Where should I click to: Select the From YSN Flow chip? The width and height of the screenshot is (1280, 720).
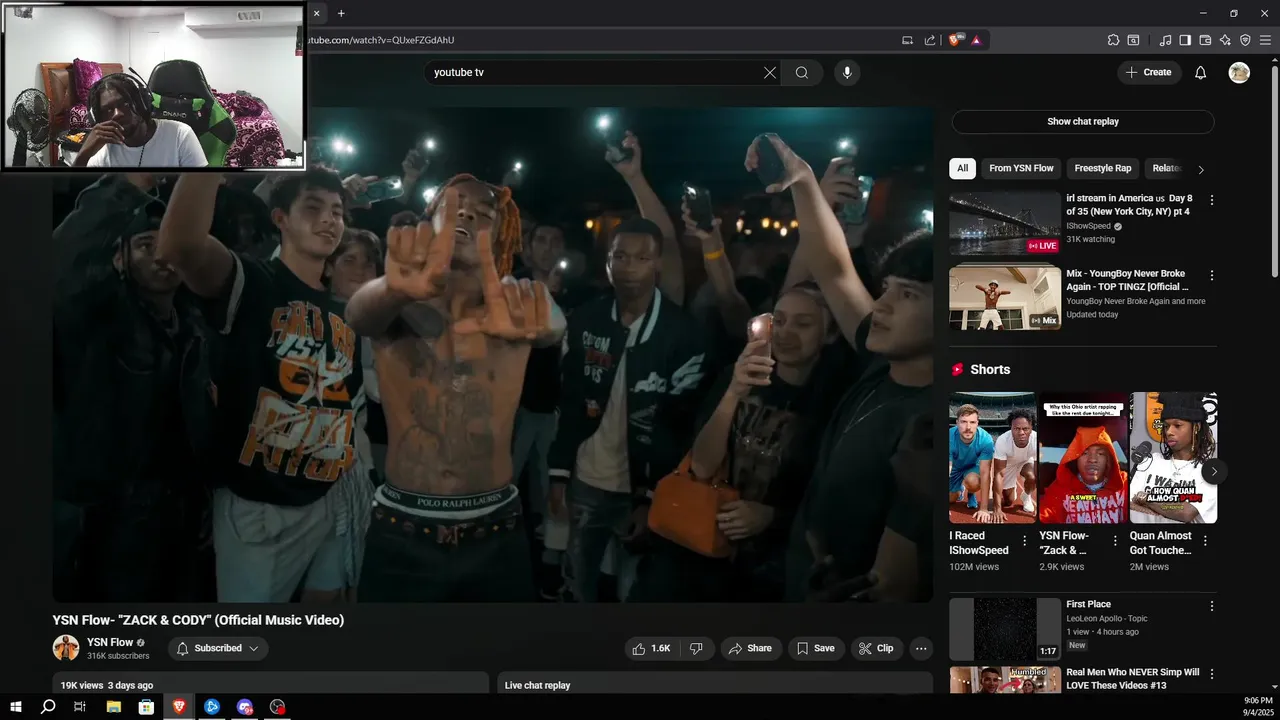point(1021,168)
